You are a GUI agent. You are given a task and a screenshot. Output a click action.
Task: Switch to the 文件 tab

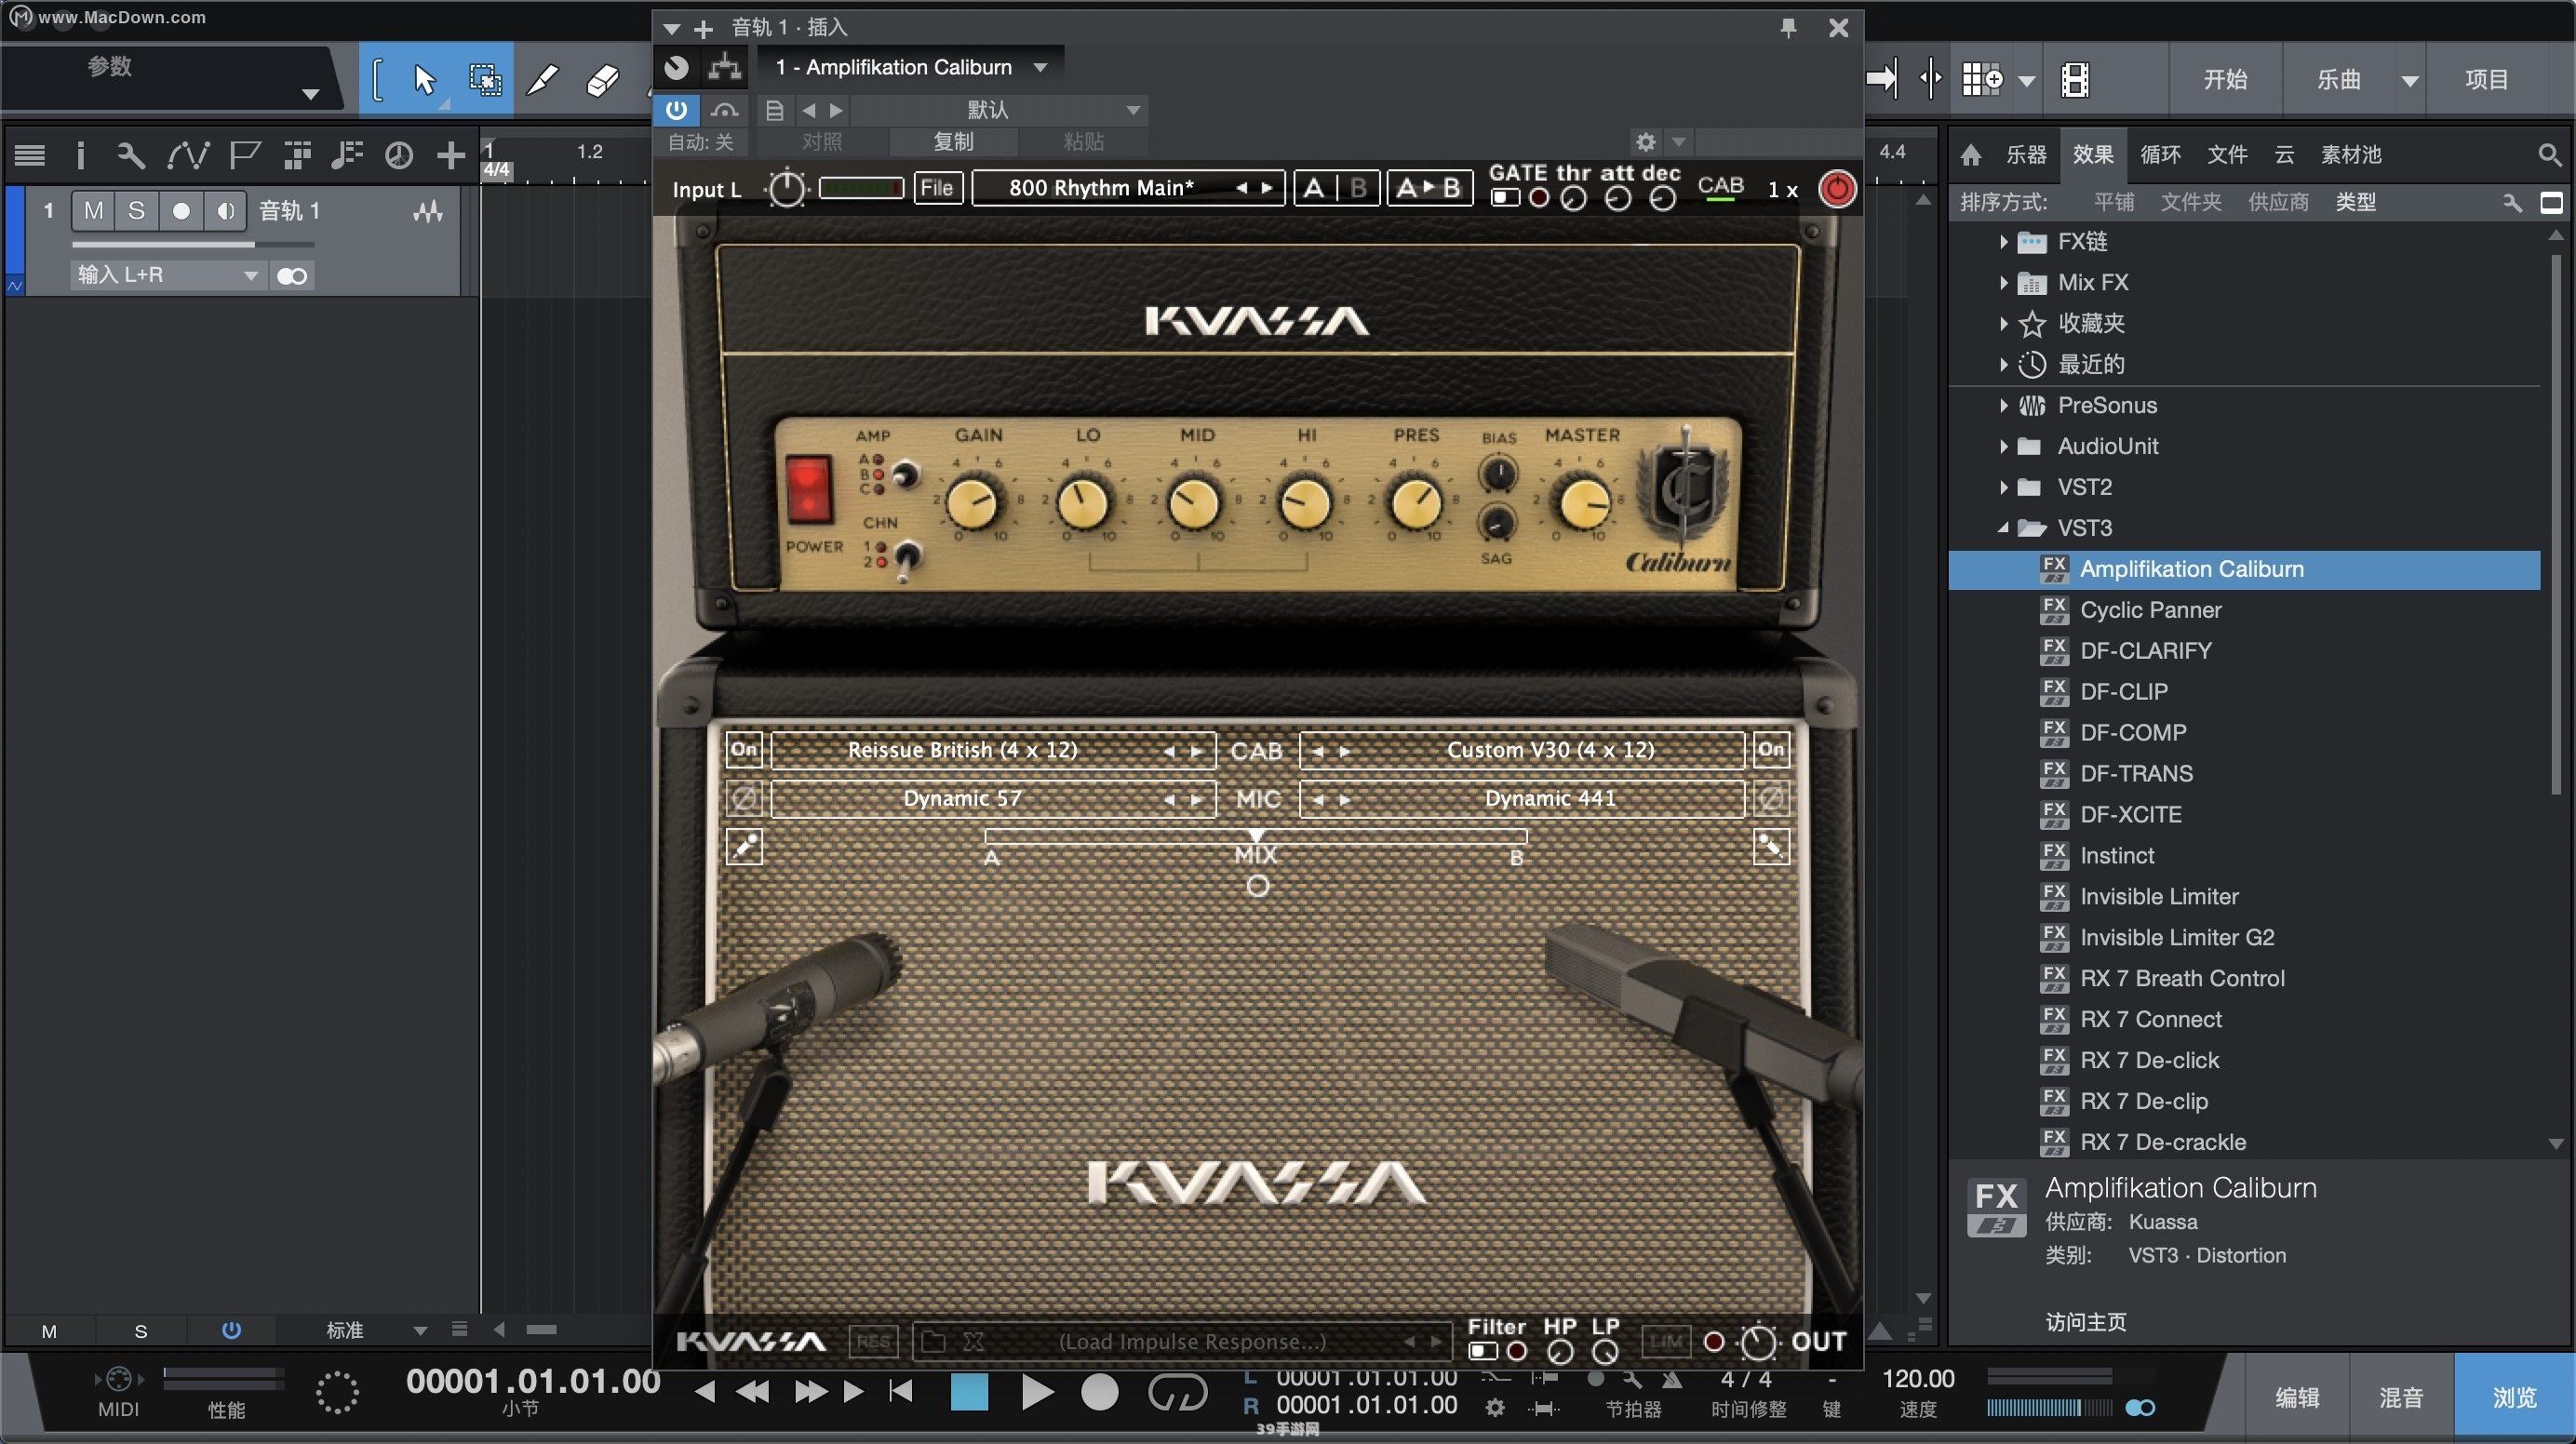coord(2227,155)
